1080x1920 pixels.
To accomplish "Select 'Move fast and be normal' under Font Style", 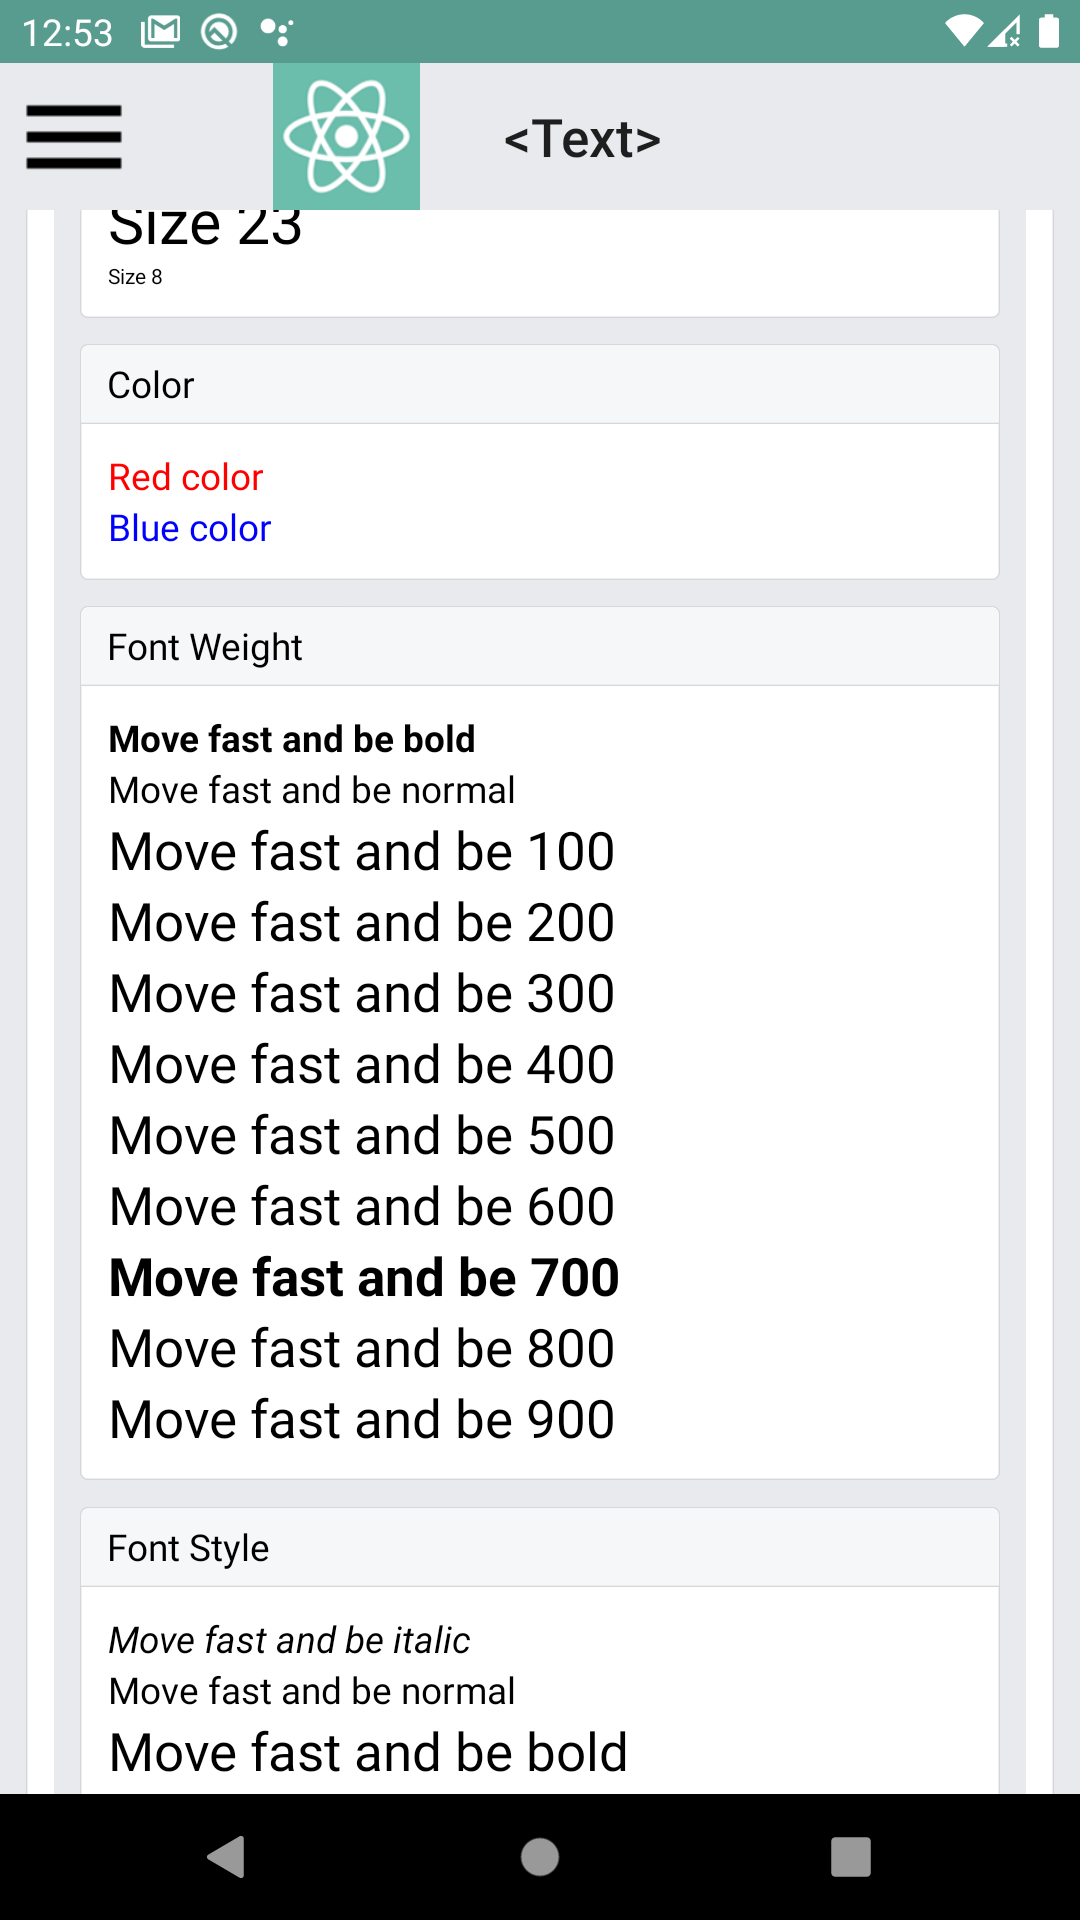I will pyautogui.click(x=310, y=1691).
